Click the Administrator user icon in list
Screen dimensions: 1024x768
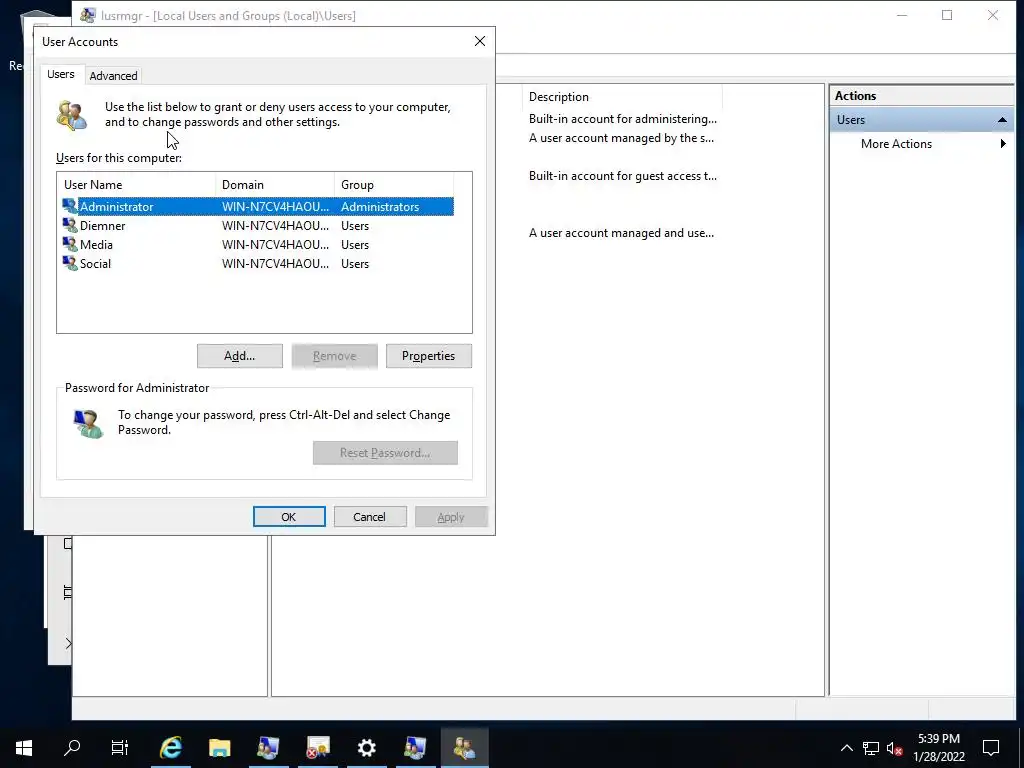click(70, 206)
